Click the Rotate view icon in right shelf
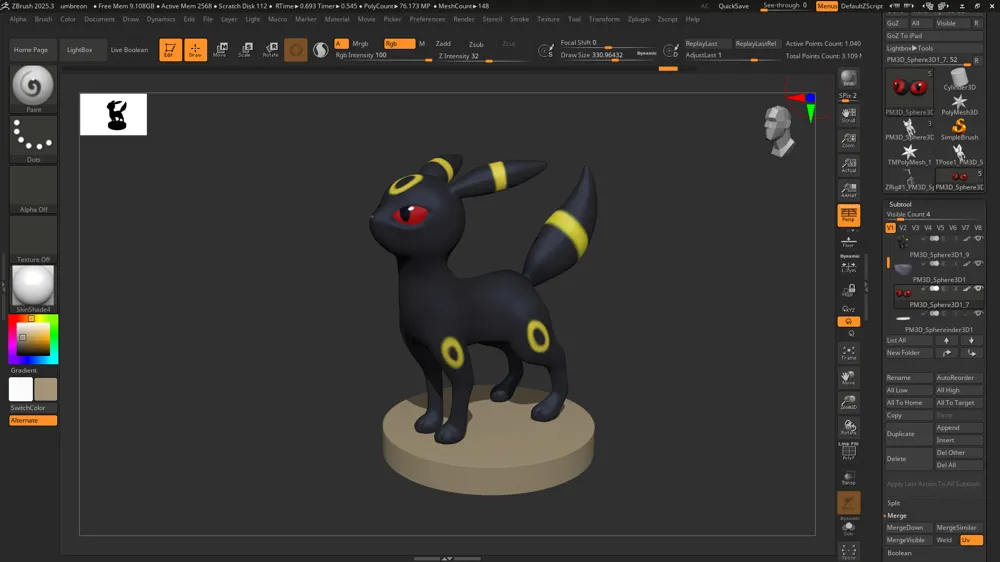Image resolution: width=1000 pixels, height=562 pixels. (x=848, y=427)
